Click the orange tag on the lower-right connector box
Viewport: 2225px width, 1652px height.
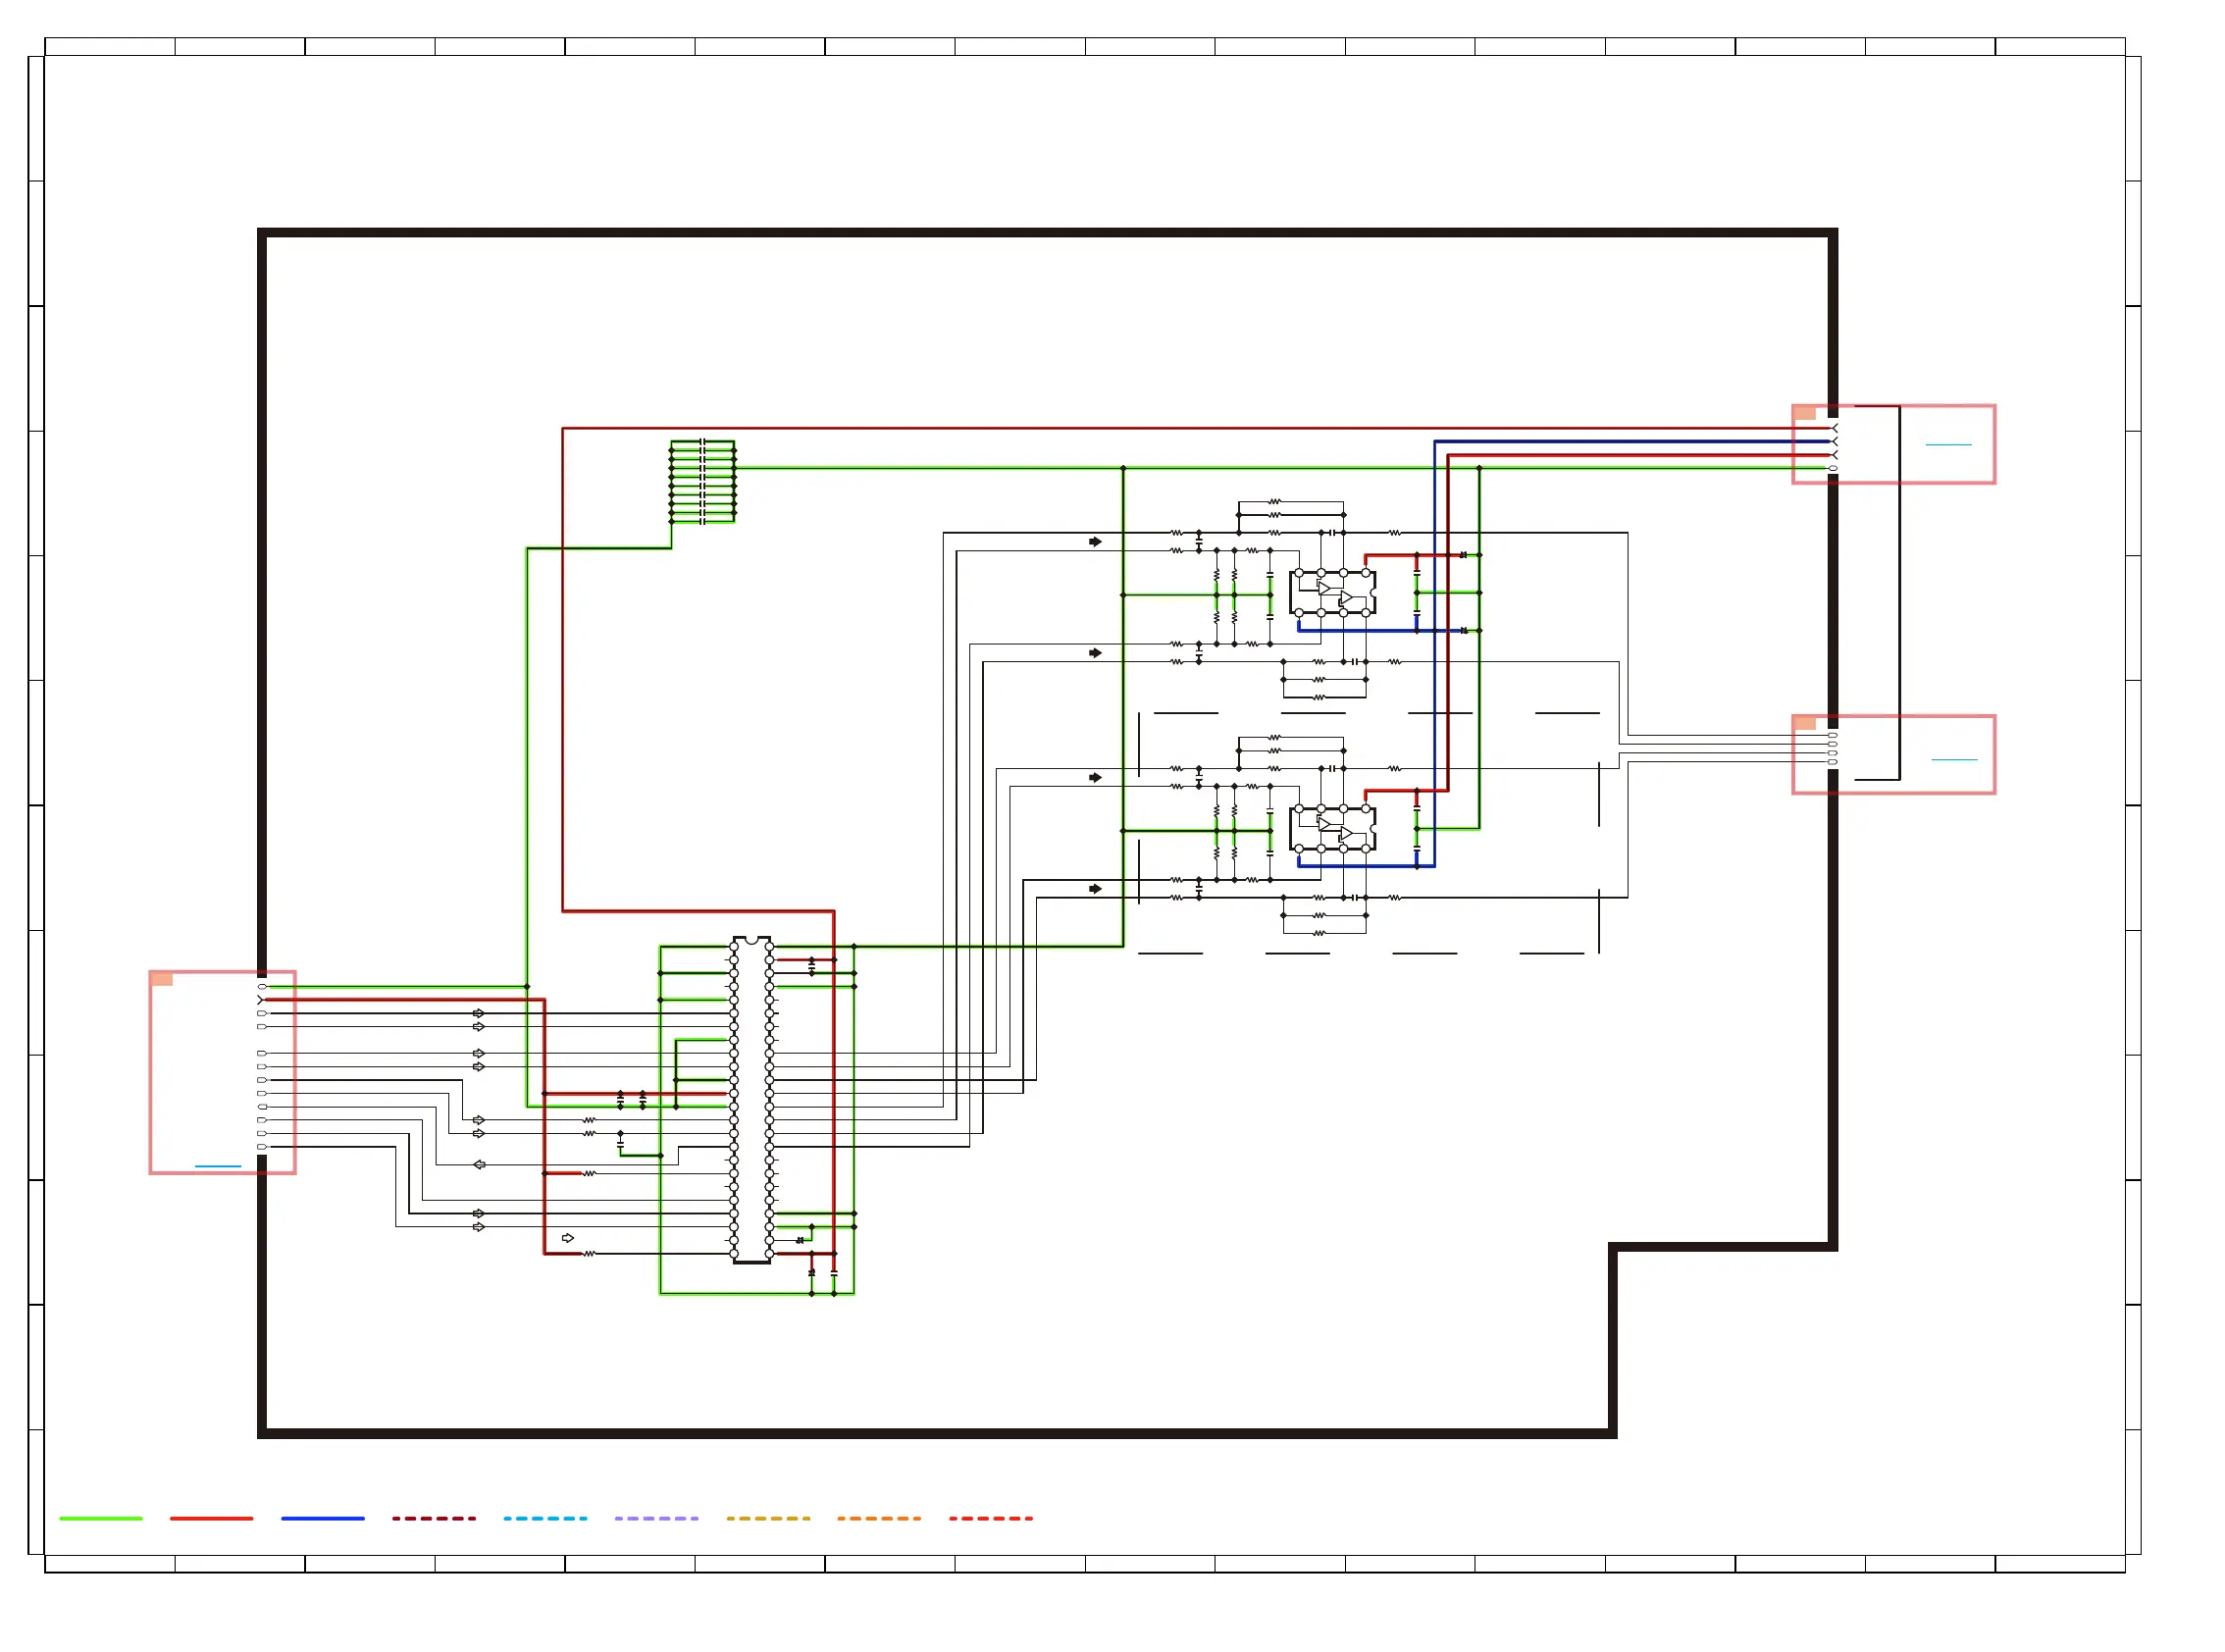click(x=1804, y=723)
